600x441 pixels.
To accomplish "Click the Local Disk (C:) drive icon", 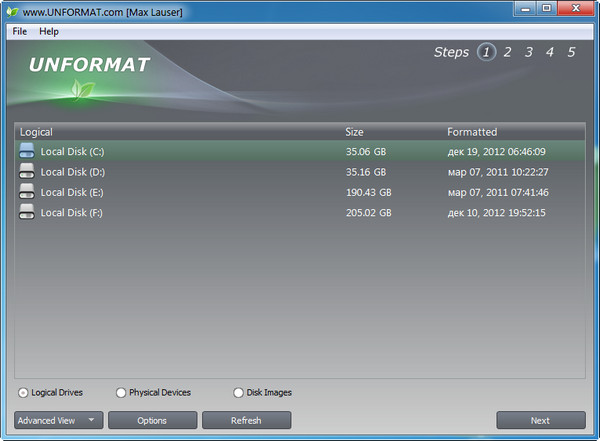I will click(27, 152).
